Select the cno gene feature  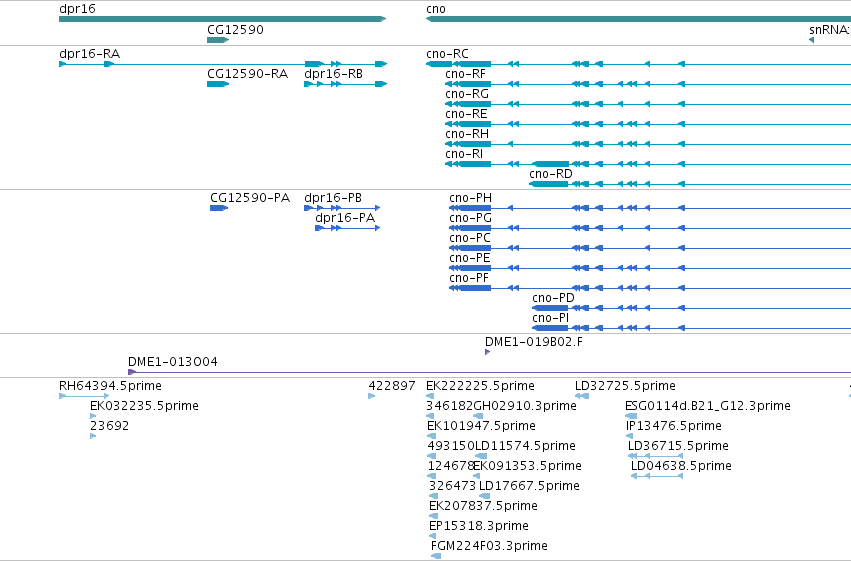click(x=638, y=19)
